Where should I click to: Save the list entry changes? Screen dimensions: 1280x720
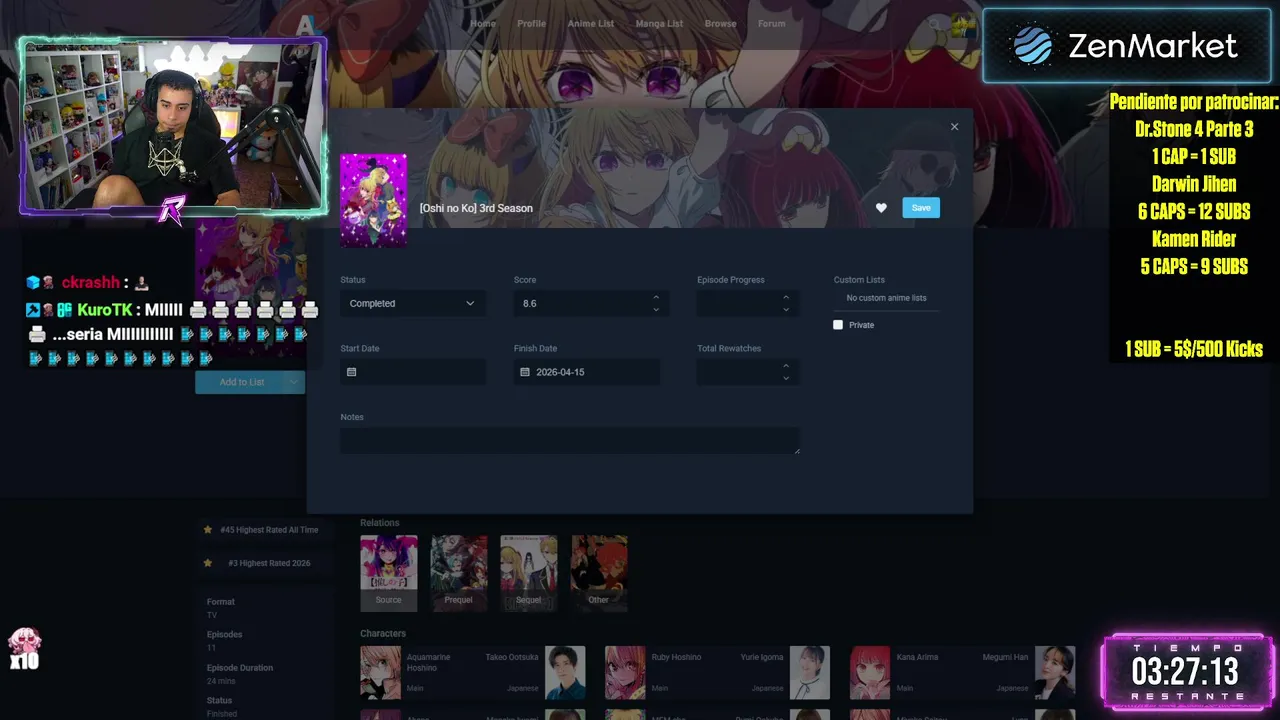(x=921, y=208)
